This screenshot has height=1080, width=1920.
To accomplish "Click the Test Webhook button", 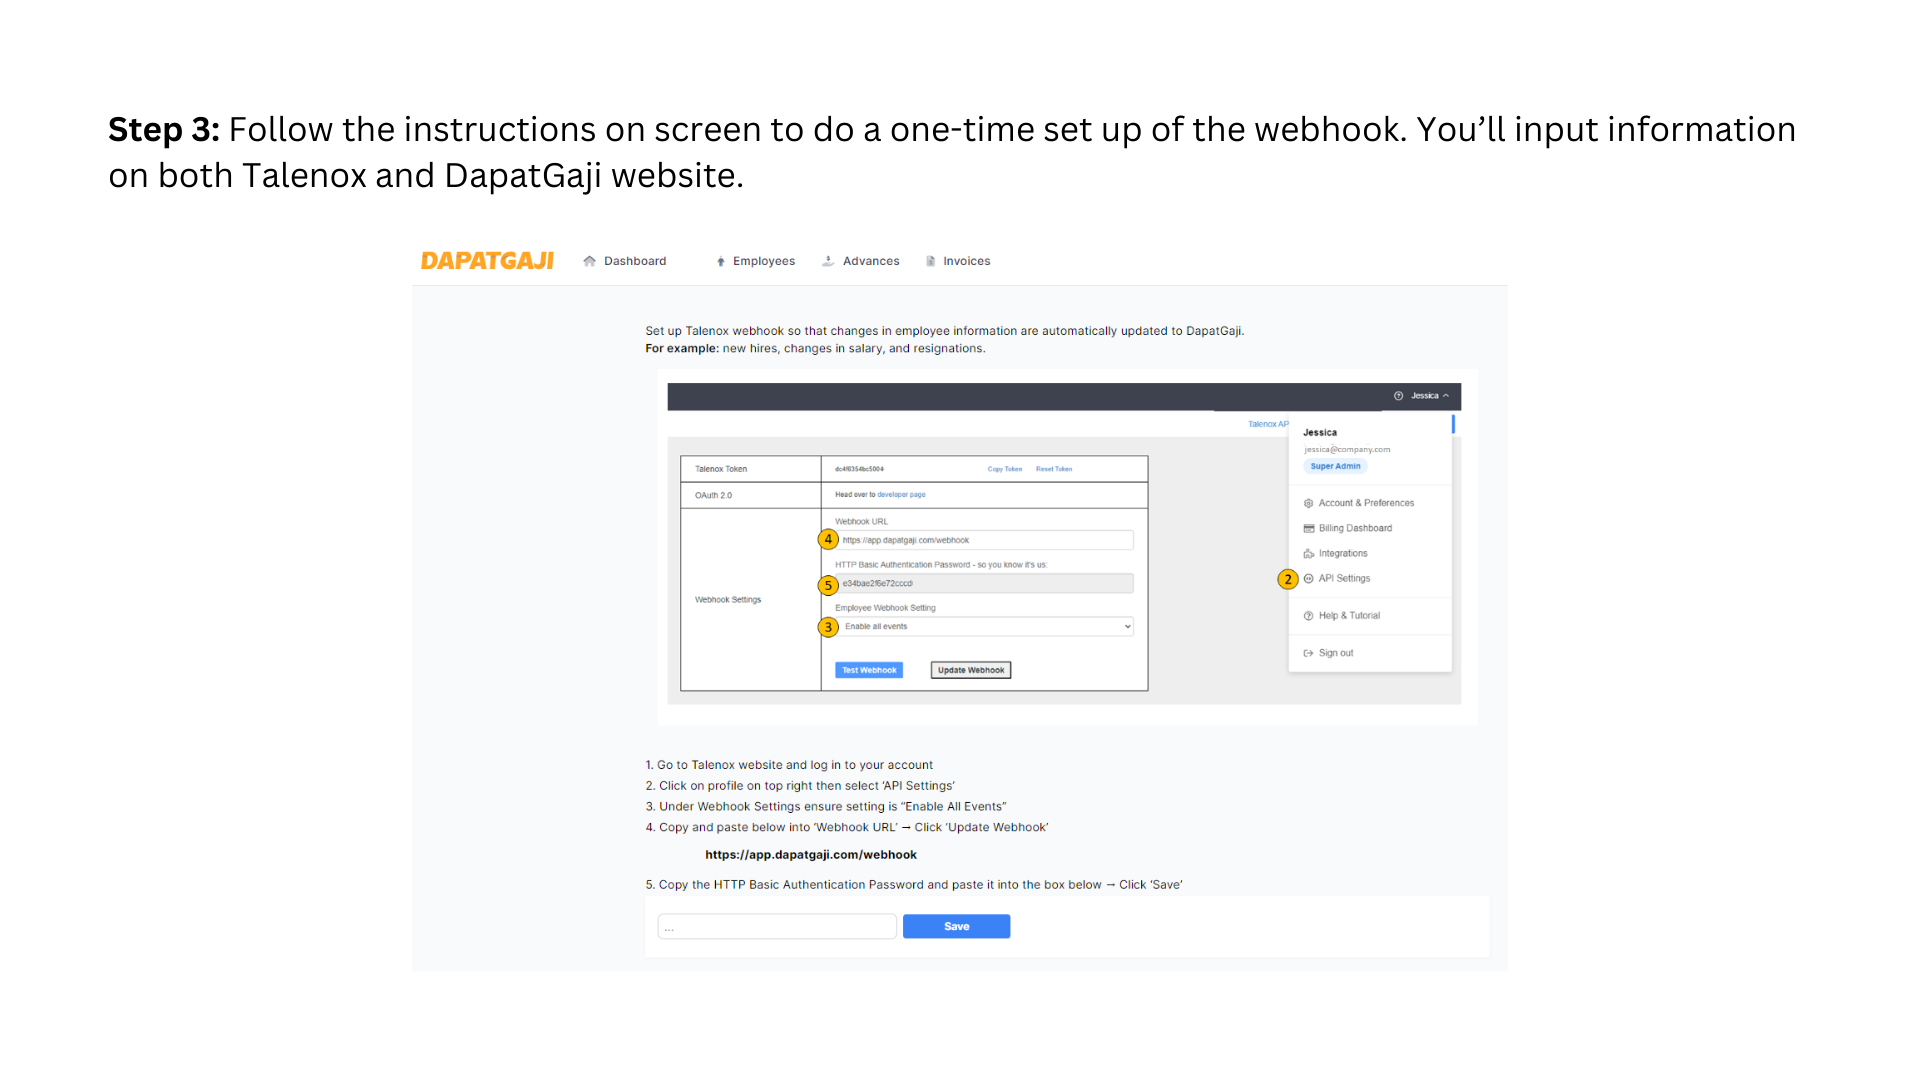I will [x=868, y=670].
